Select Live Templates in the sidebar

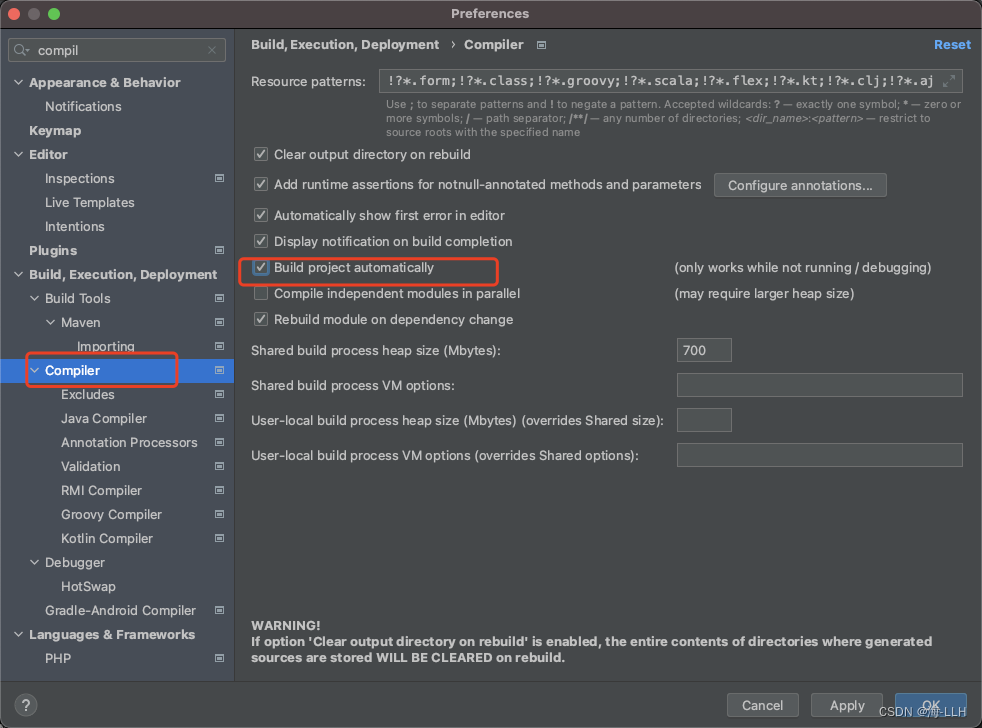click(x=90, y=202)
